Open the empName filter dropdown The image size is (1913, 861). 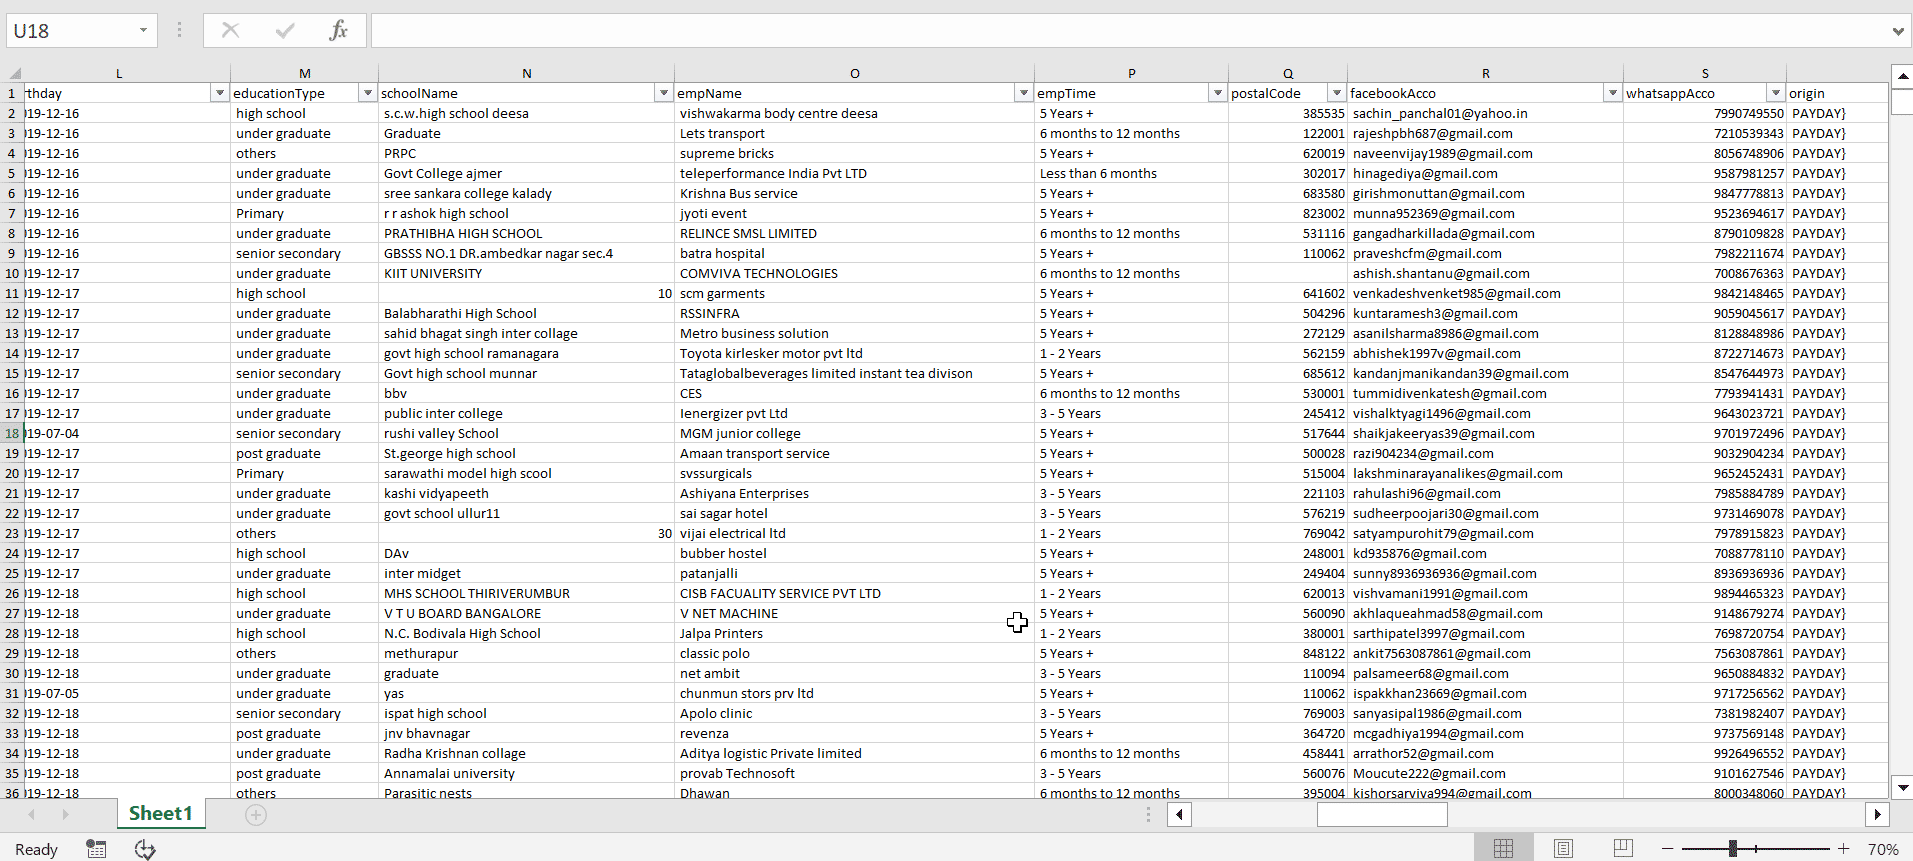coord(1023,93)
